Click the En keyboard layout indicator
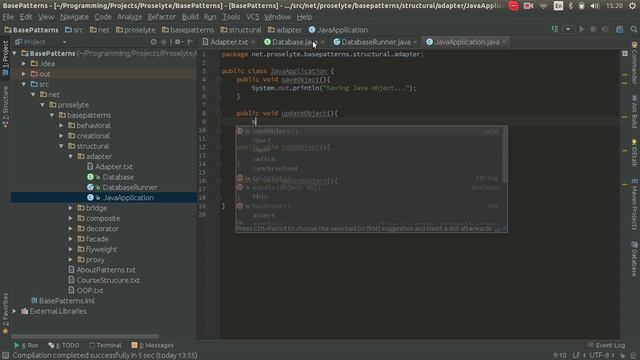The width and height of the screenshot is (640, 360). [558, 6]
